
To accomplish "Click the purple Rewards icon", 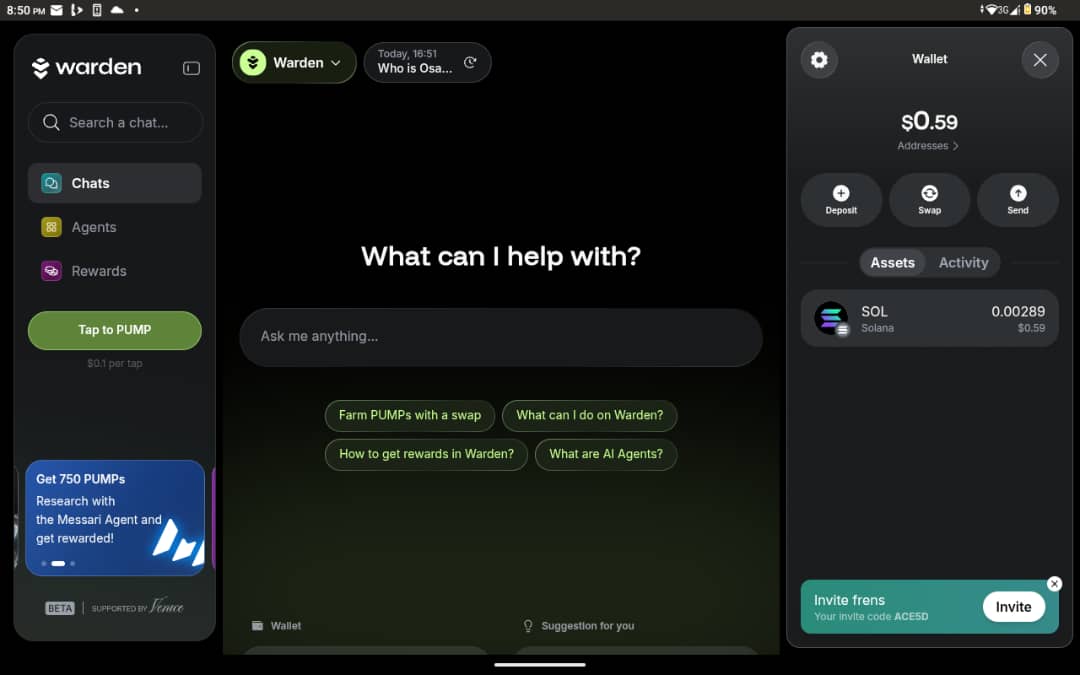I will 52,271.
